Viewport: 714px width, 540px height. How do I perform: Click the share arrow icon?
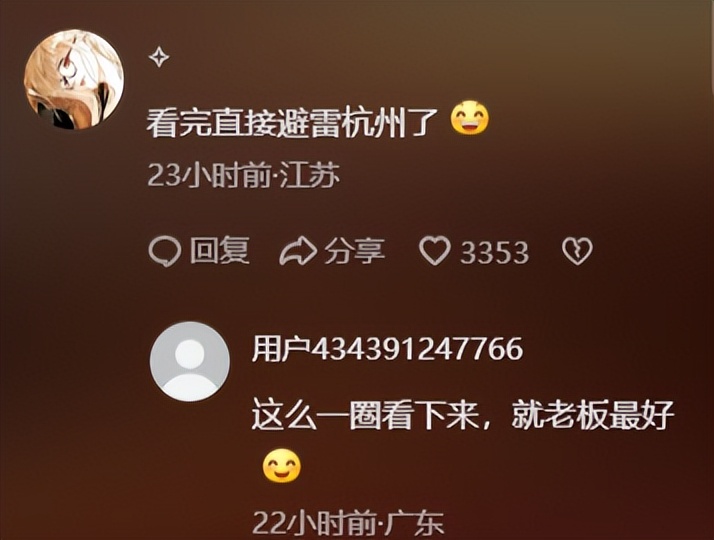click(x=298, y=252)
